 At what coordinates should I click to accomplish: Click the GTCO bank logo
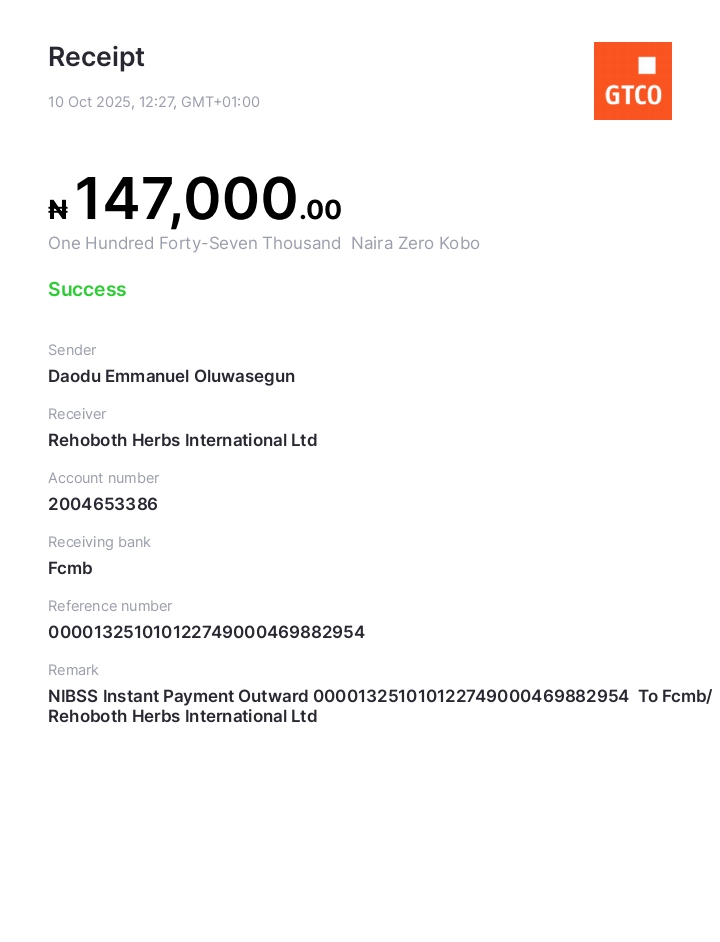pos(632,81)
